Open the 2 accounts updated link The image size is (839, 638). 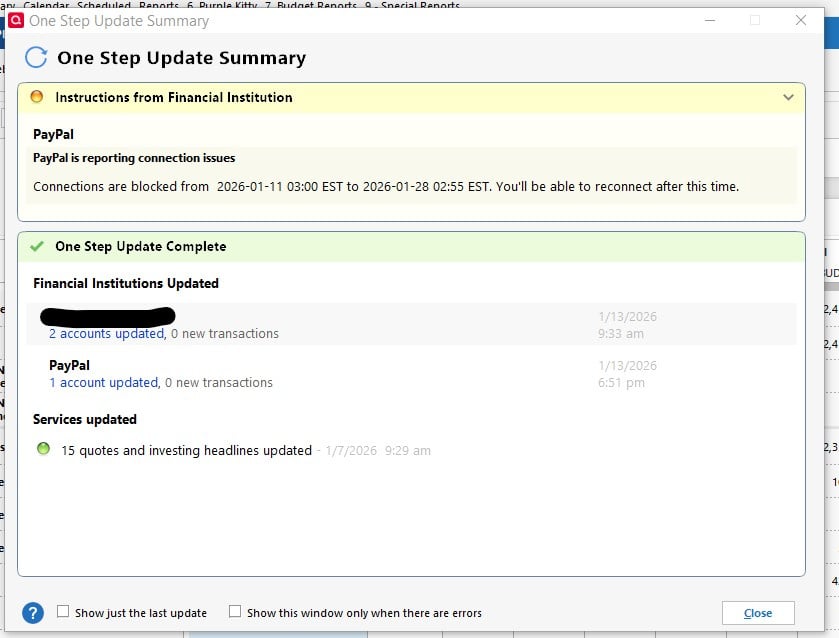(106, 333)
